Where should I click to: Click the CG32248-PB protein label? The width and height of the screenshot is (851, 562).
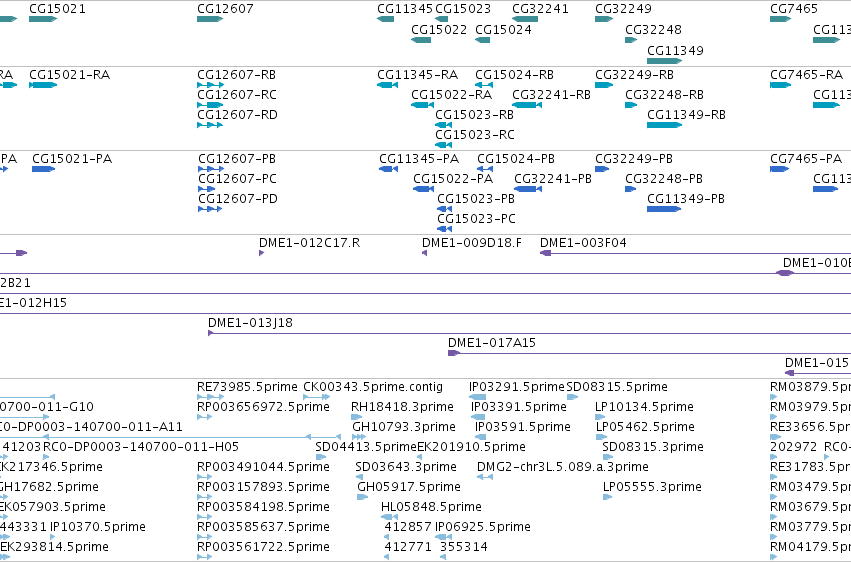click(664, 179)
